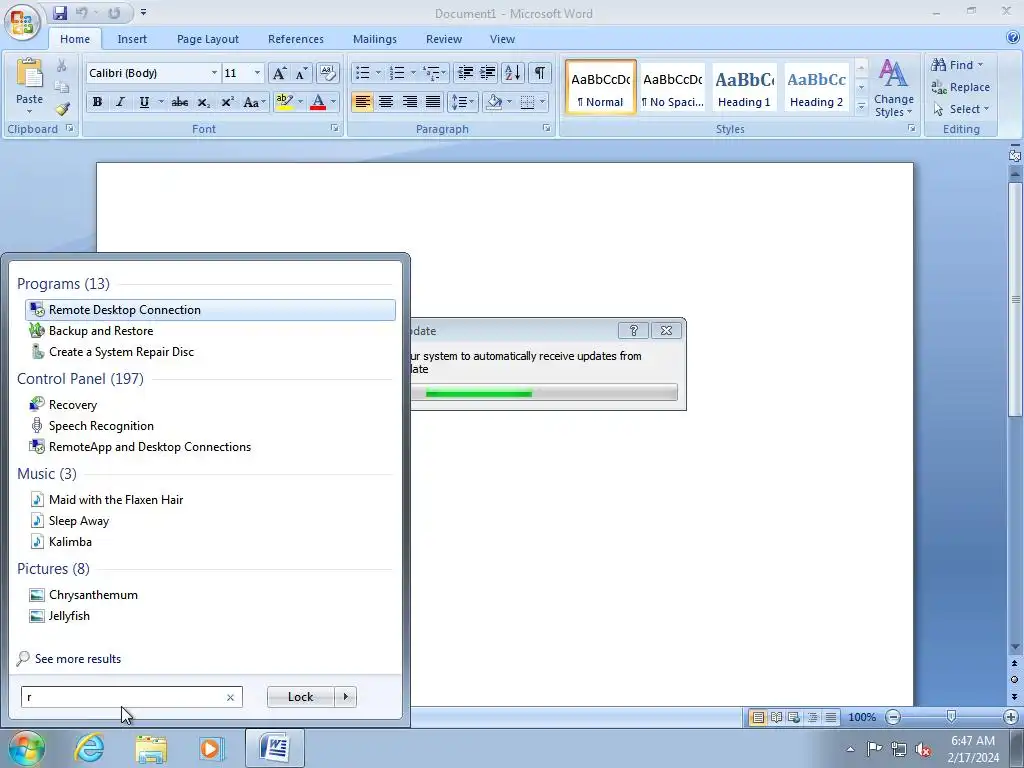
Task: Toggle Bold formatting
Action: click(97, 103)
